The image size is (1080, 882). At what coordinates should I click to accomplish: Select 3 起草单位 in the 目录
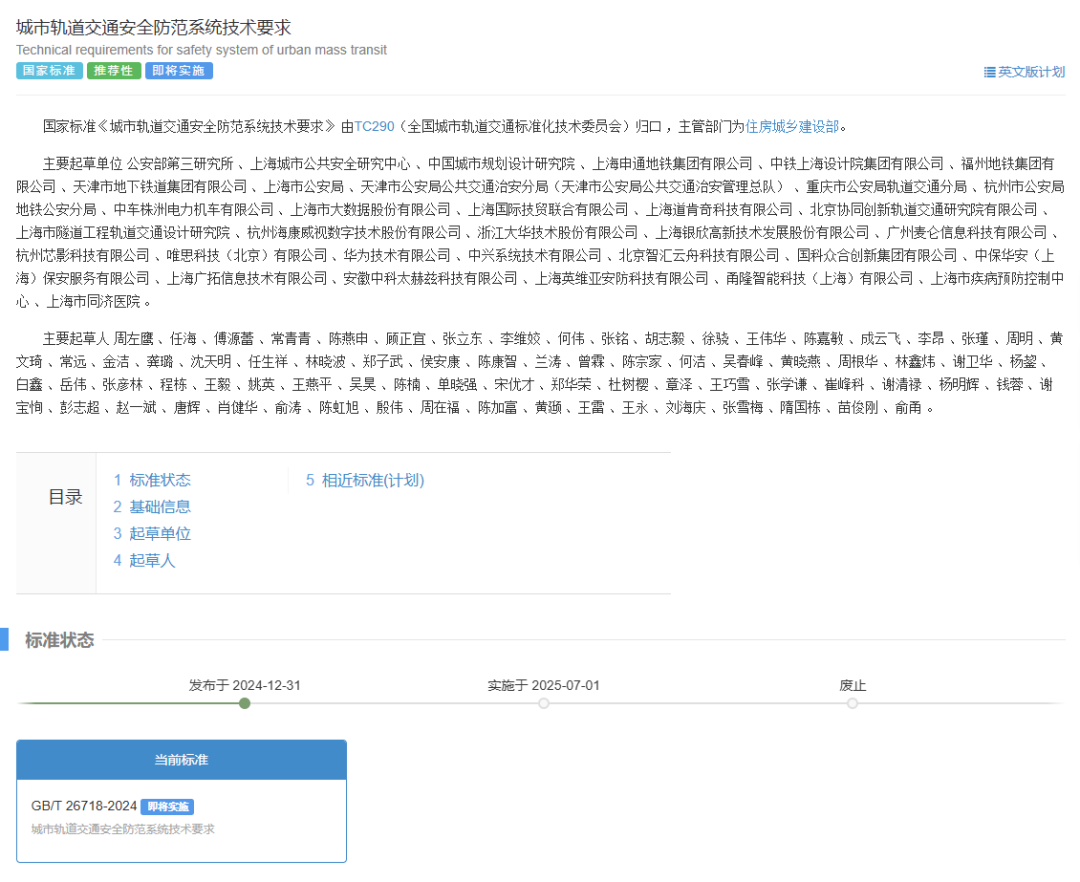coord(152,534)
